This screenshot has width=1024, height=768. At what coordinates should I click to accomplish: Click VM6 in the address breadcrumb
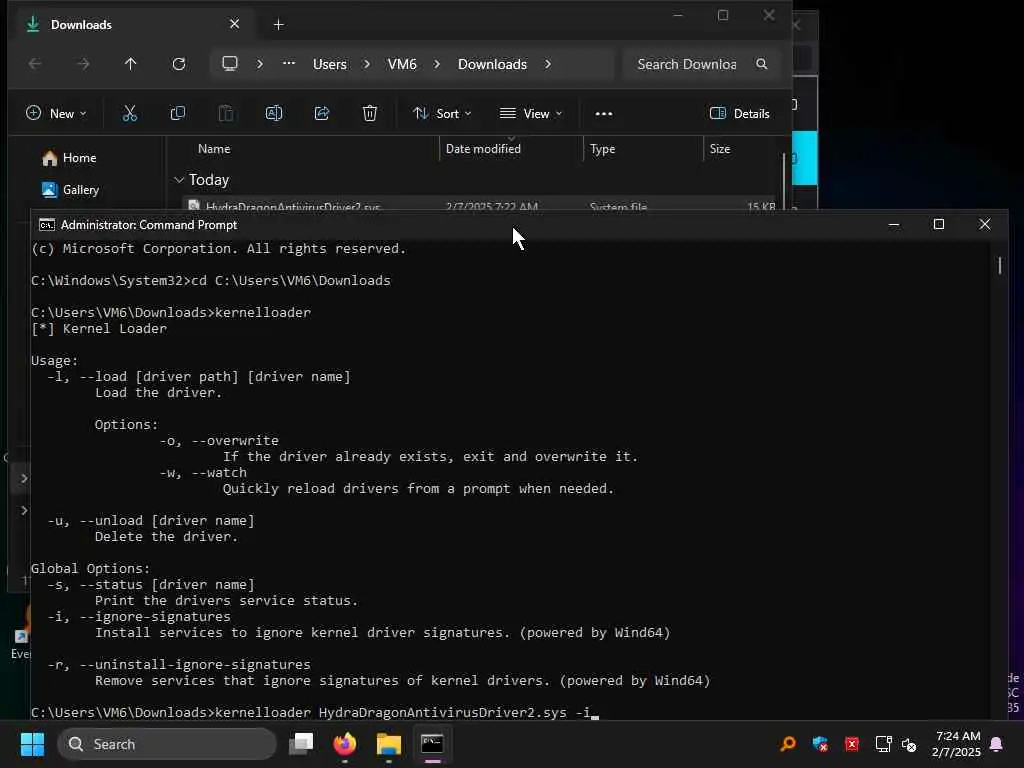coord(402,64)
